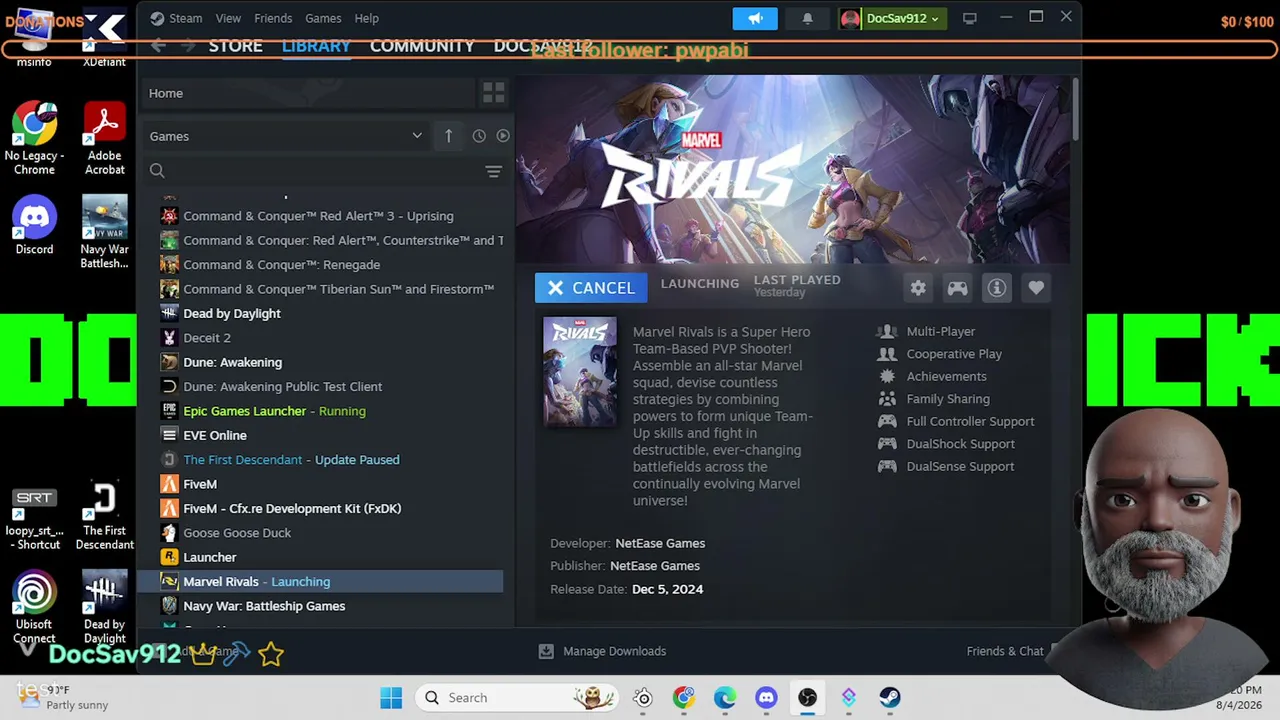This screenshot has height=720, width=1280.
Task: Show Marvel Rivals game info panel
Action: [997, 288]
